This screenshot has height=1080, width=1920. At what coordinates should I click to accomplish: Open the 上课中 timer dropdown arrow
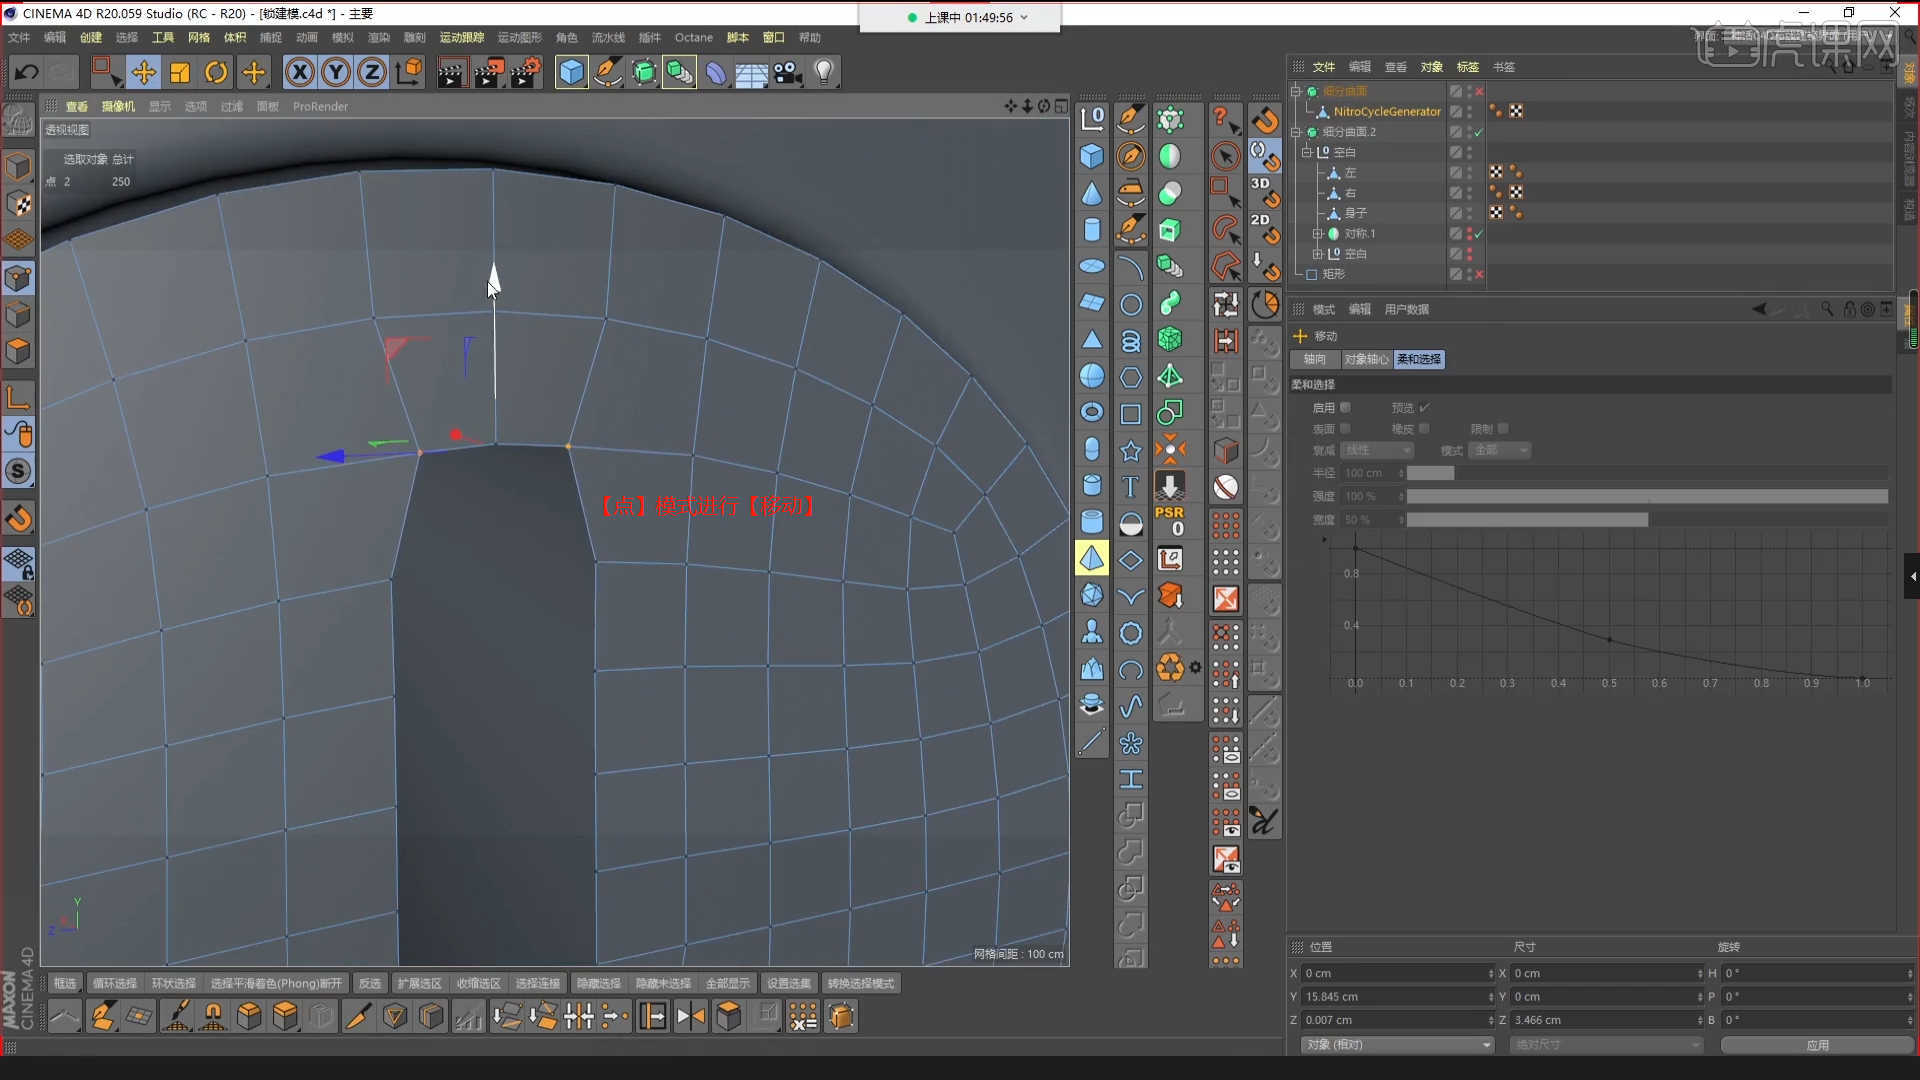pyautogui.click(x=1024, y=17)
